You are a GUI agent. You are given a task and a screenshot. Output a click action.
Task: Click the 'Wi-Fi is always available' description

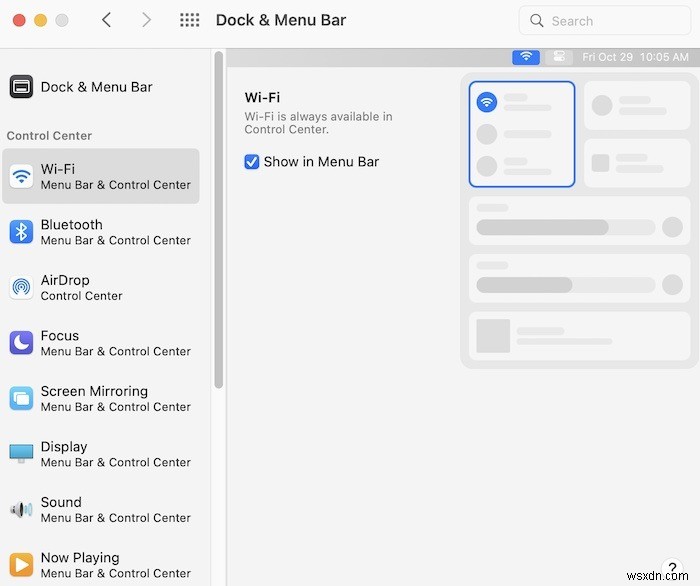pos(318,123)
